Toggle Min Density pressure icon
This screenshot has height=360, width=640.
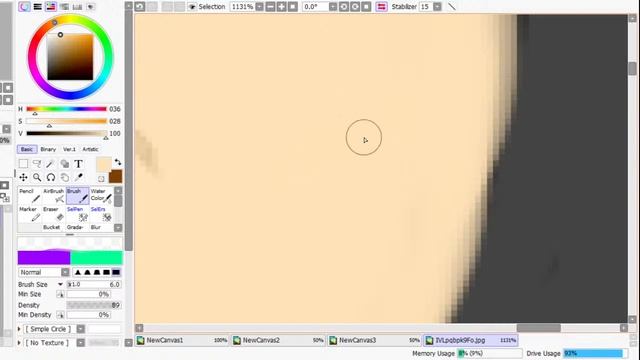pos(60,315)
